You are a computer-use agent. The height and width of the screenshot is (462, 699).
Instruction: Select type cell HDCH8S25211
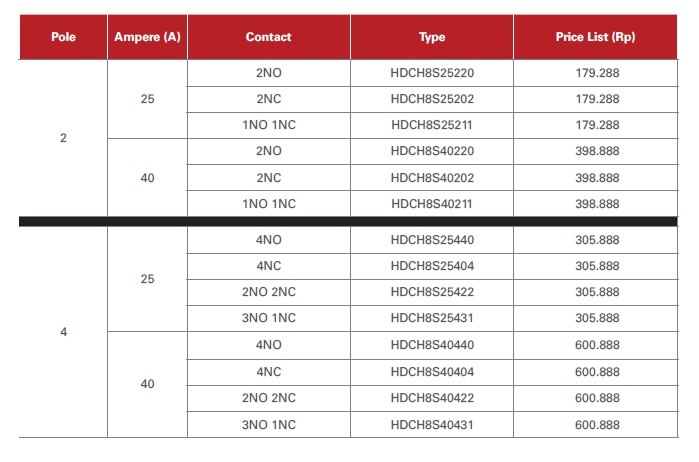point(432,125)
